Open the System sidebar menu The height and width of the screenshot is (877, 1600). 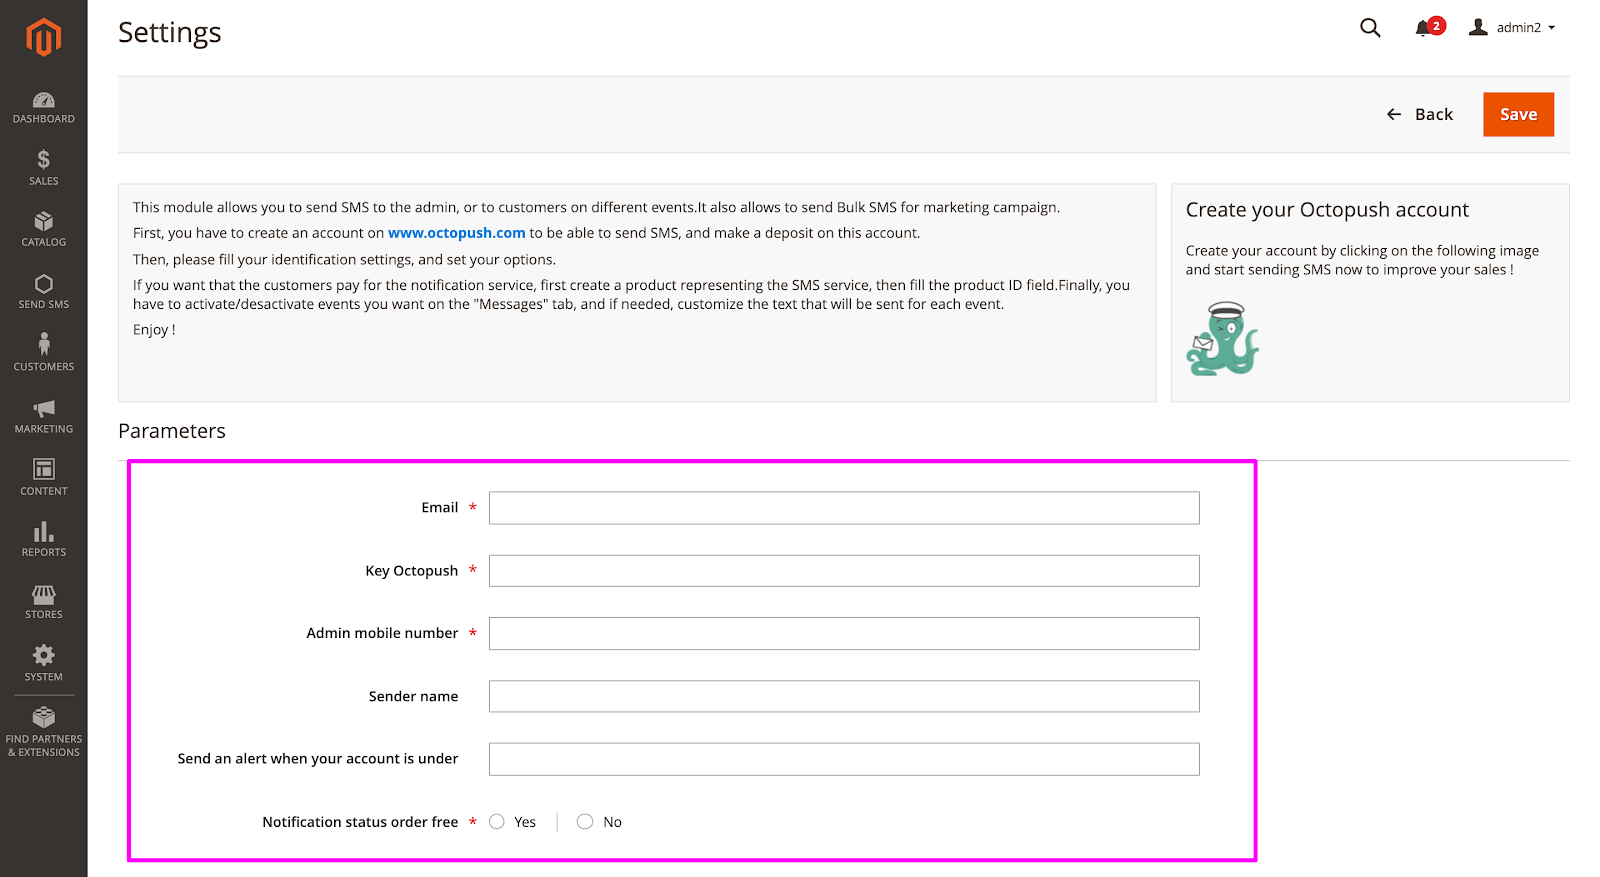click(43, 664)
